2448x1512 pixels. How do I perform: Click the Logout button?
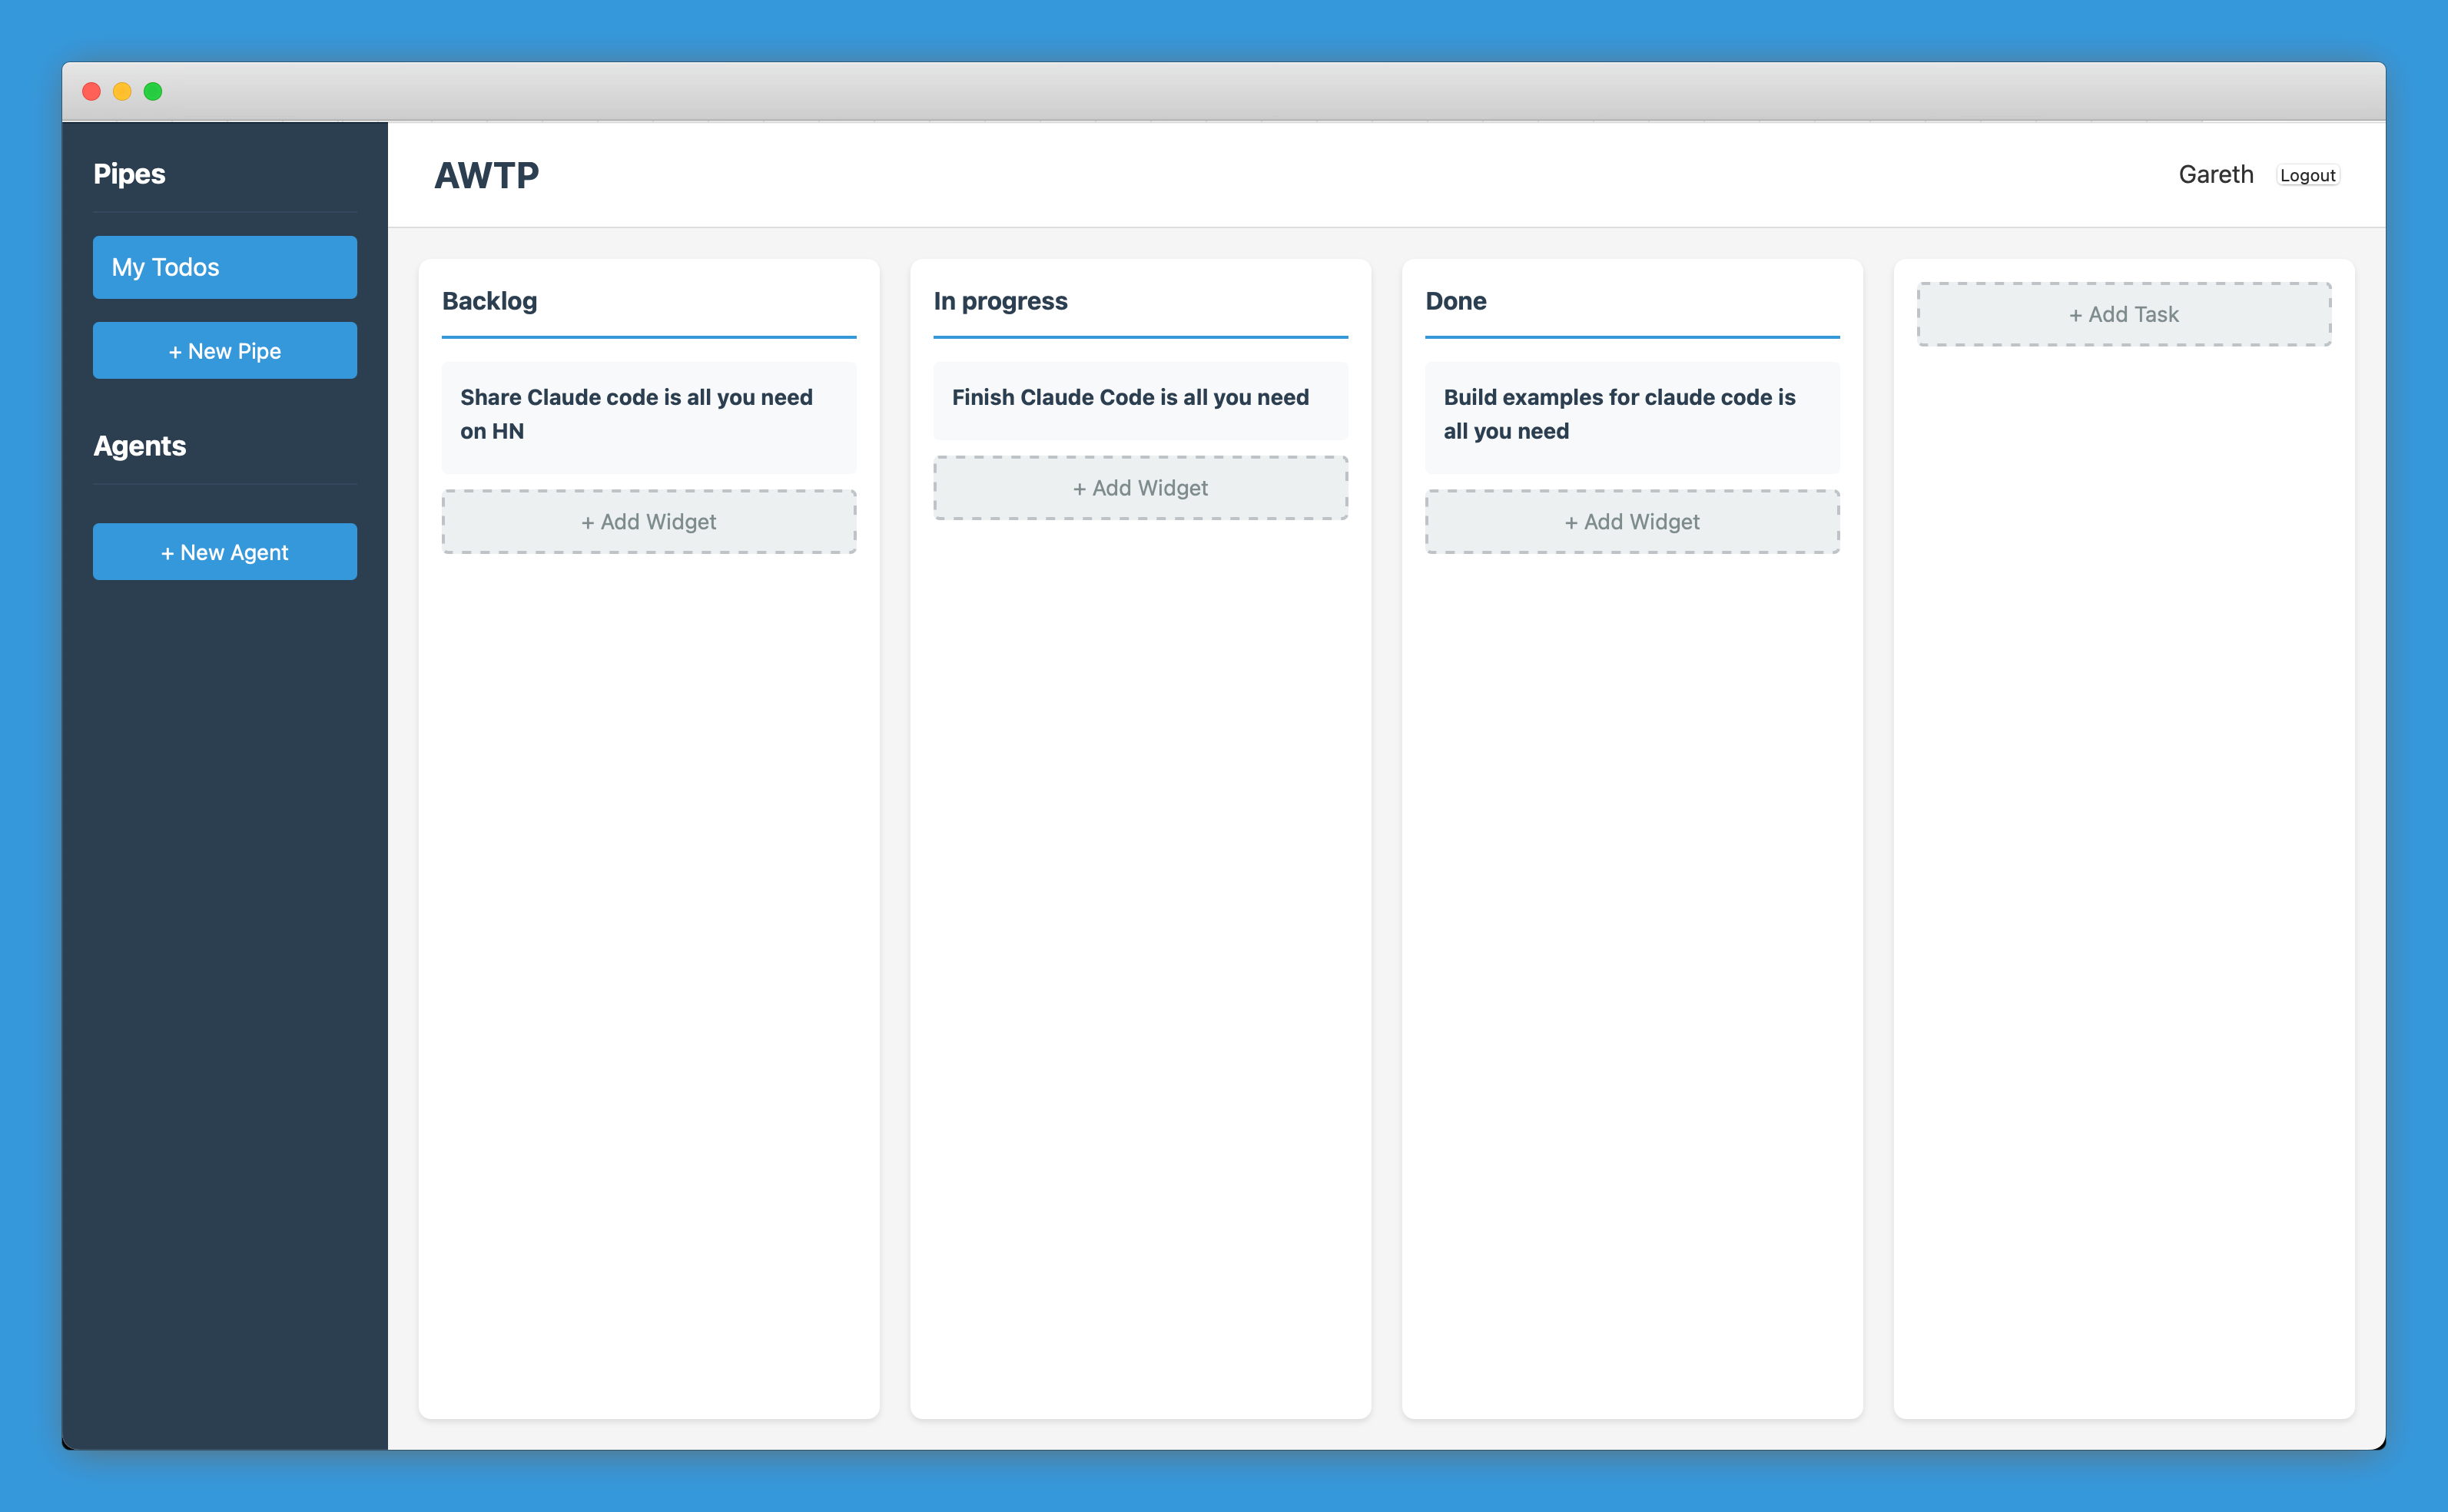pyautogui.click(x=2307, y=175)
